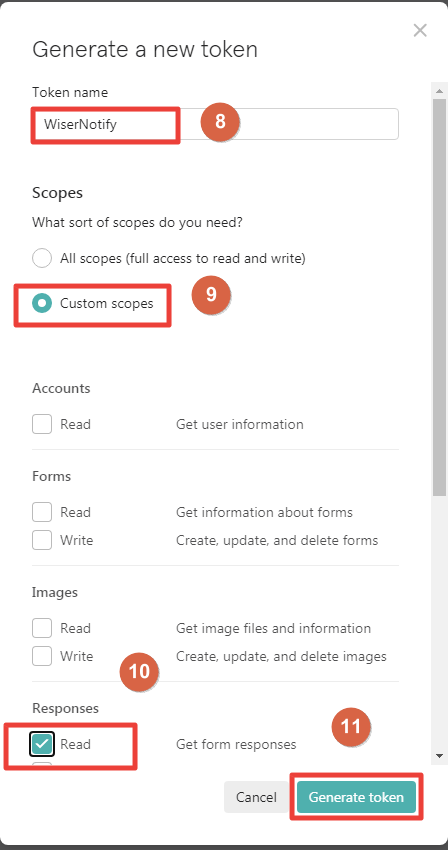
Task: Check Forms Read scope
Action: pyautogui.click(x=42, y=512)
